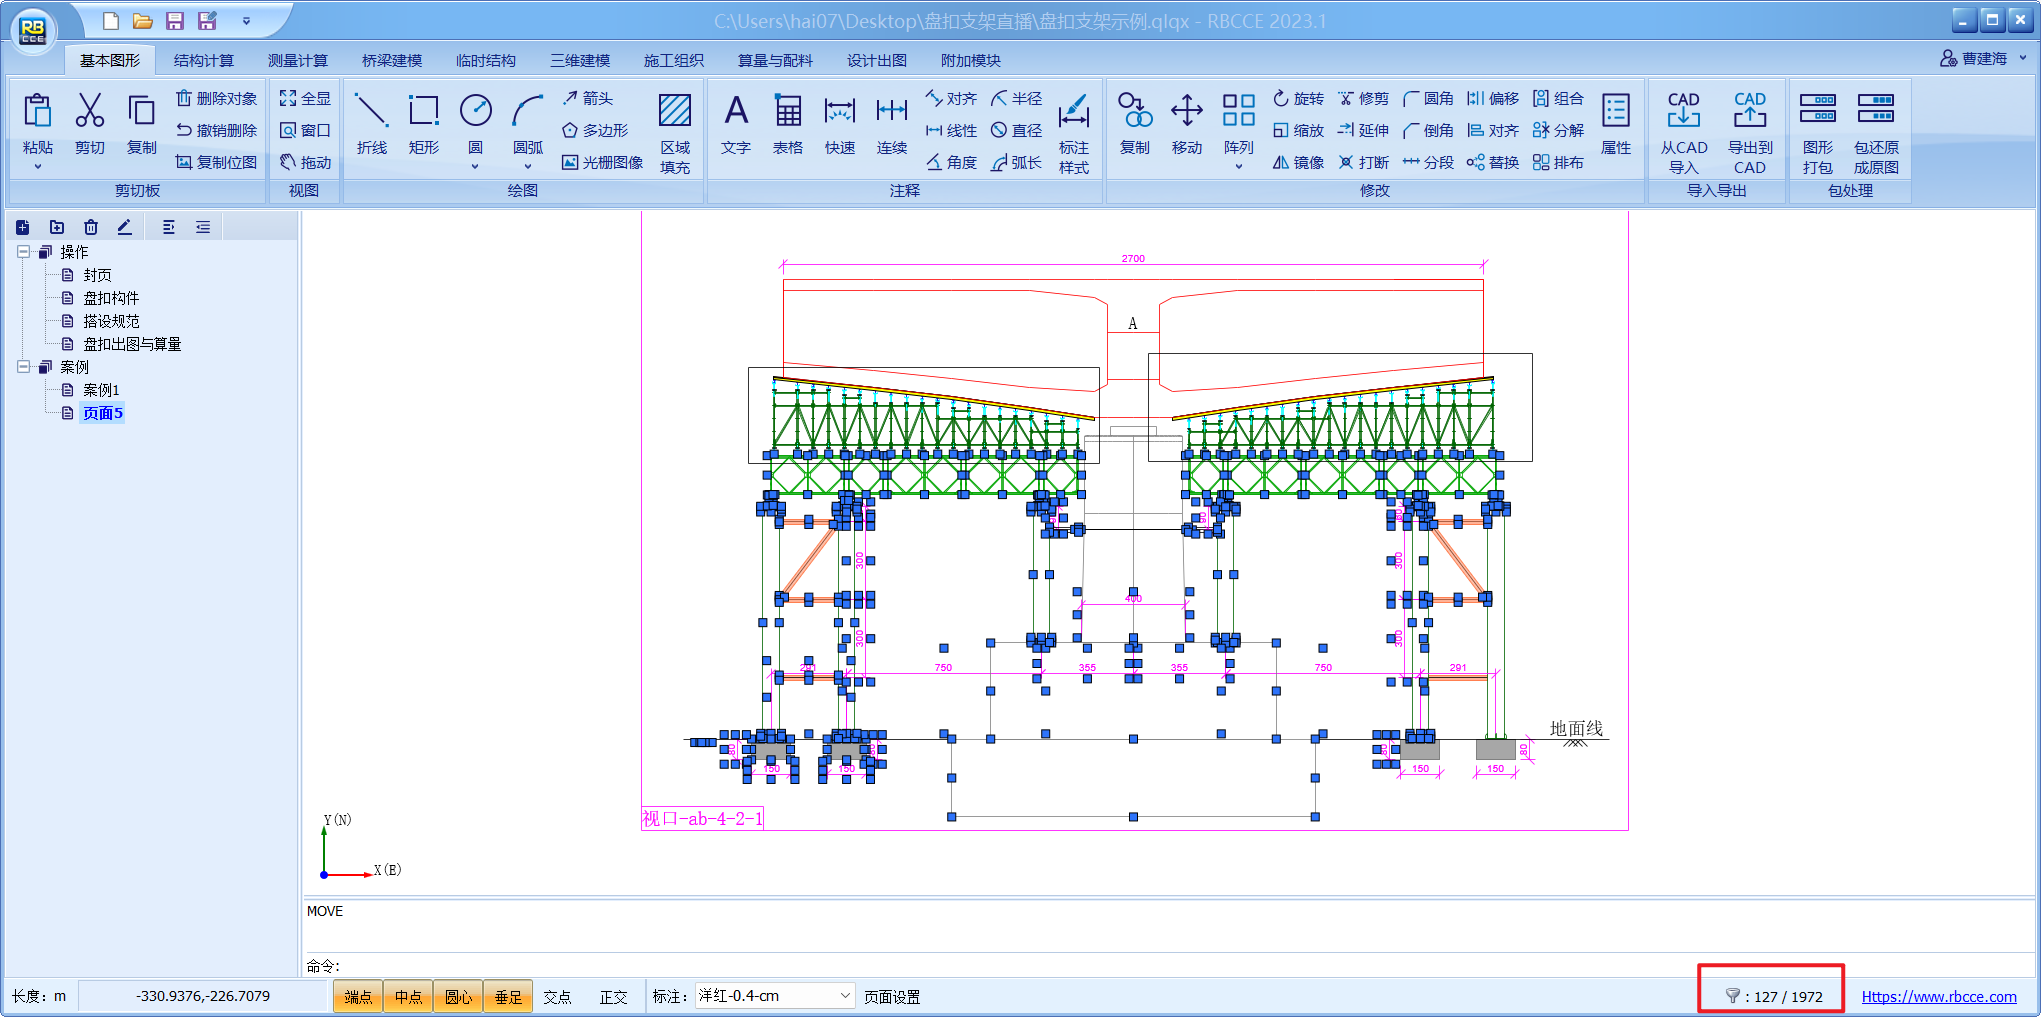Toggle endpoint (端点) snap mode
This screenshot has height=1017, width=2041.
[x=358, y=997]
